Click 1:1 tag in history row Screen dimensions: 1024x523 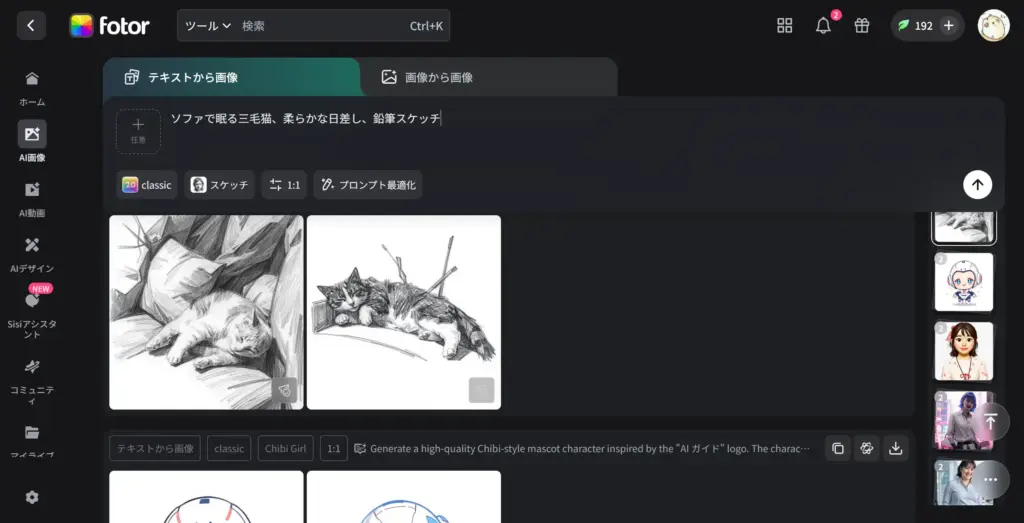[x=334, y=449]
